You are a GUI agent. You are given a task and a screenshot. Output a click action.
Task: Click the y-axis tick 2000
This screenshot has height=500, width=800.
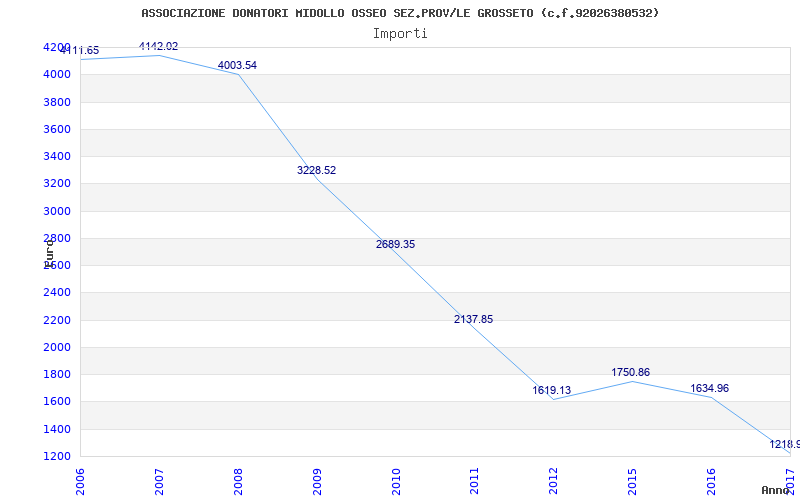57,347
